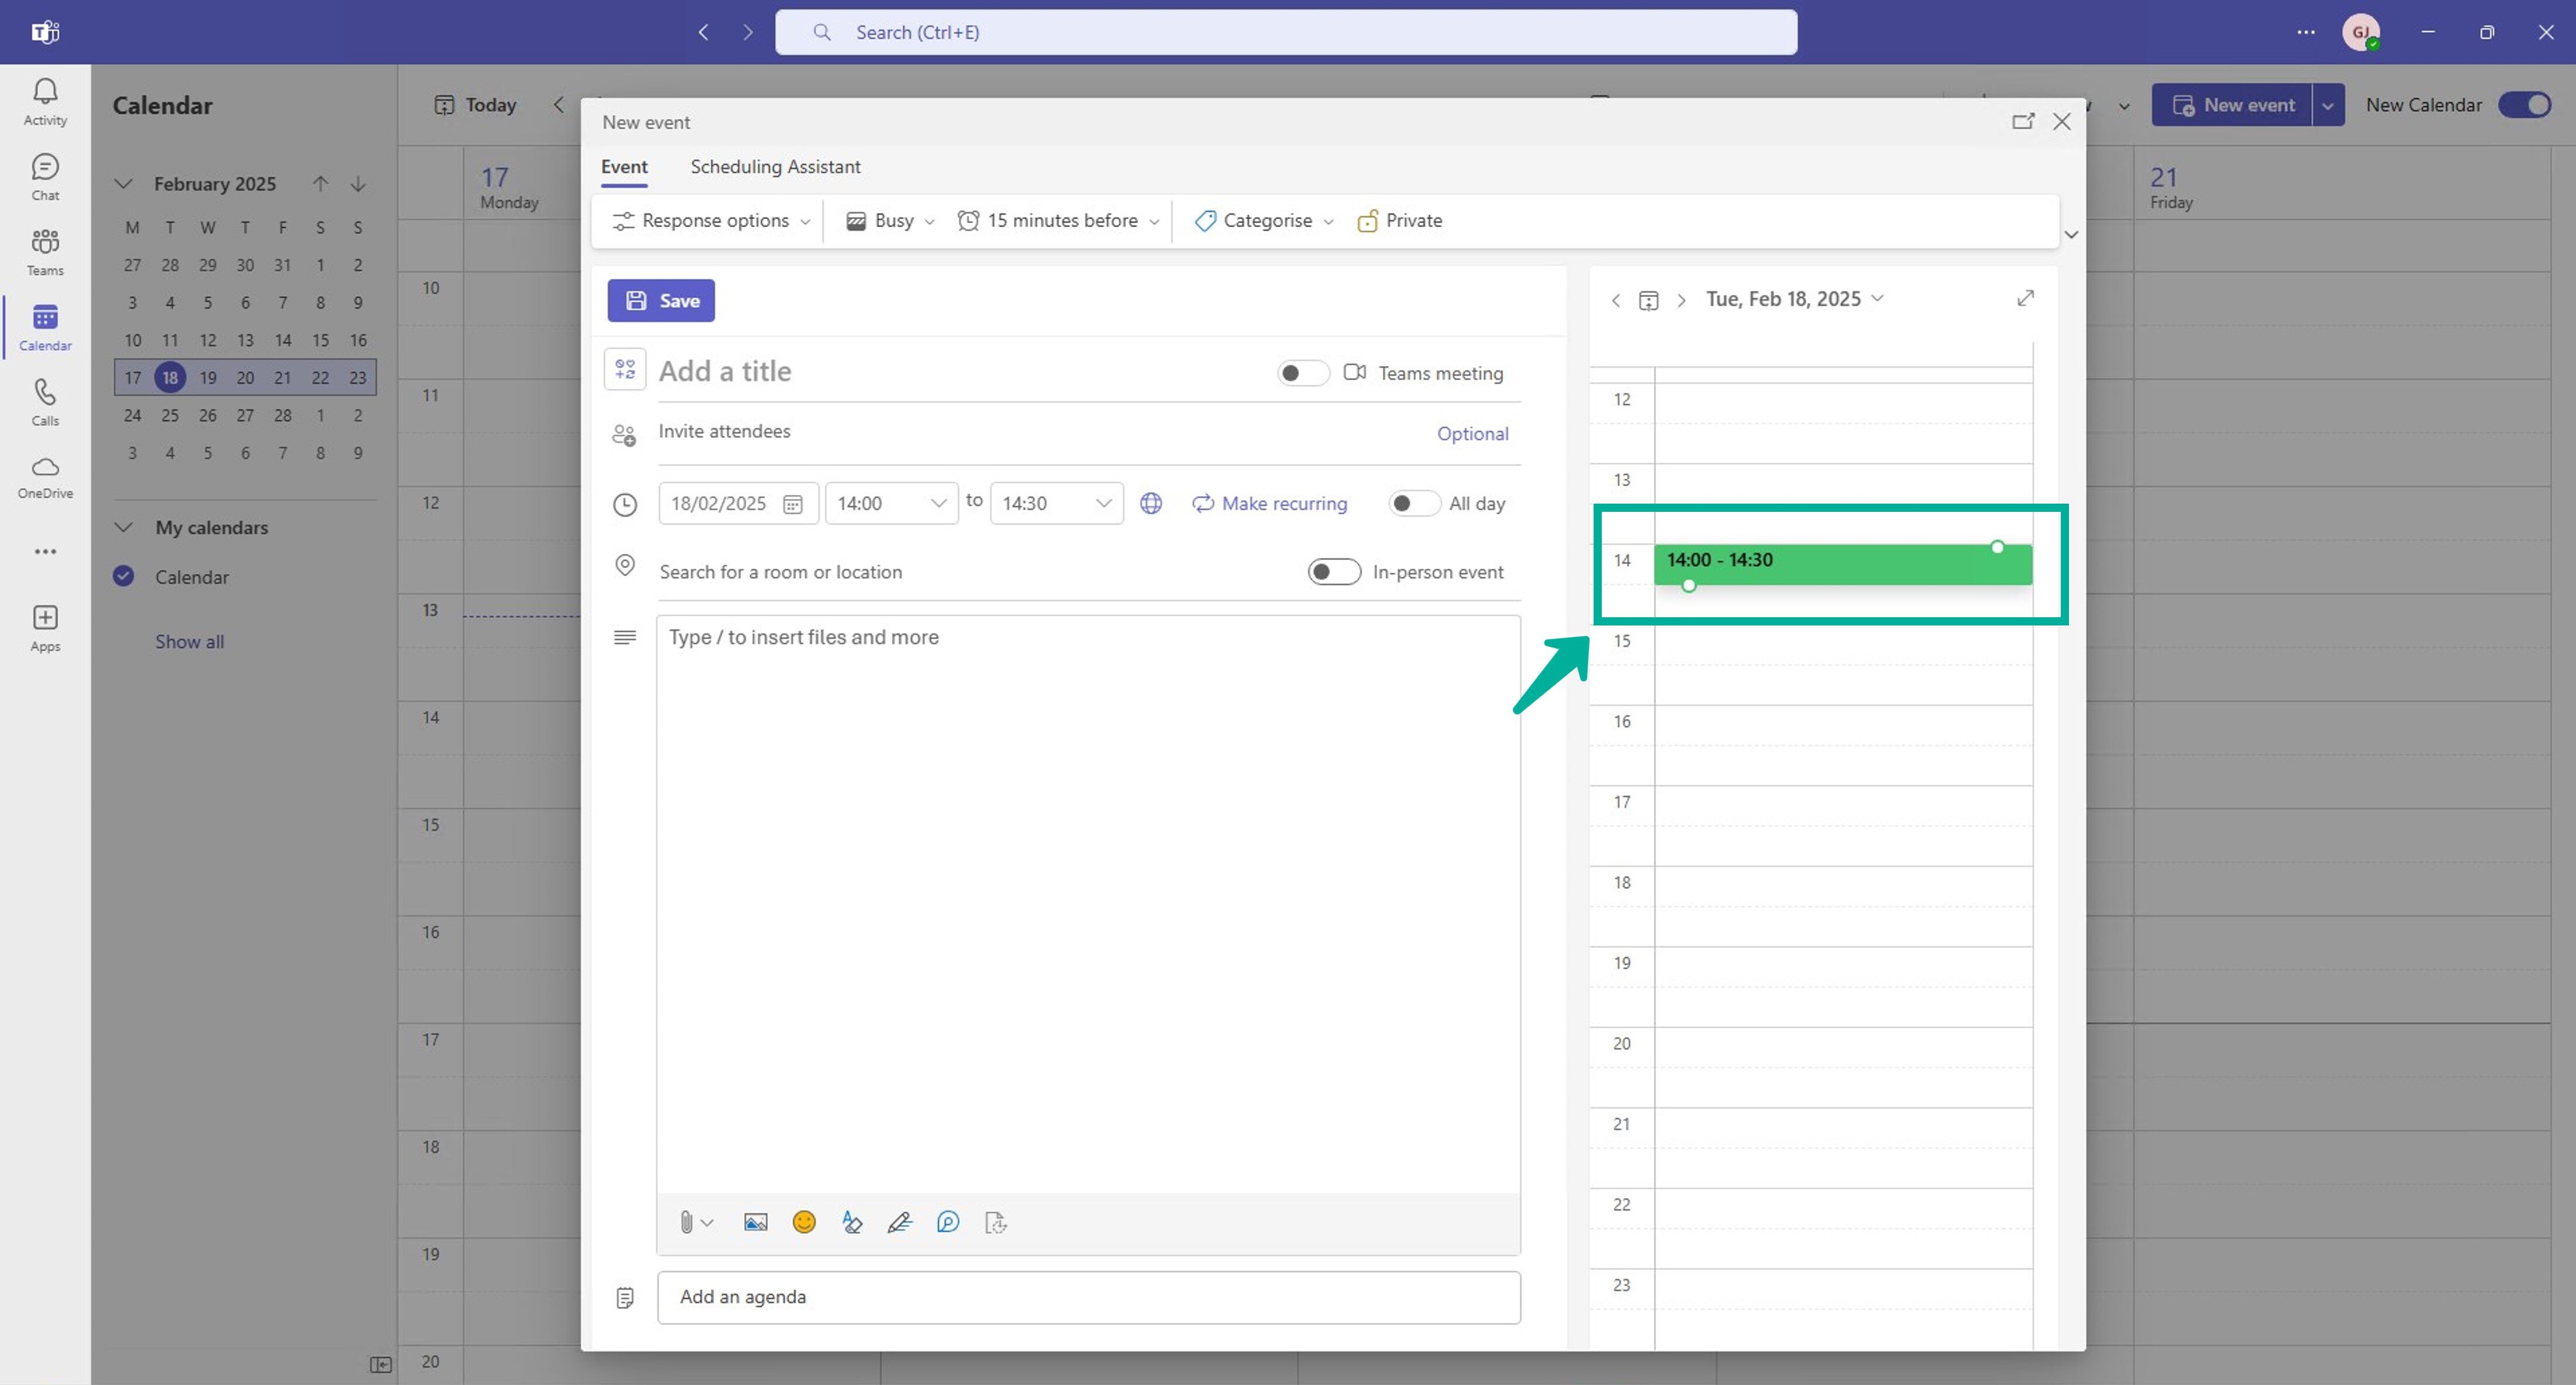The image size is (2576, 1385).
Task: Click the Add a title field
Action: pos(960,371)
